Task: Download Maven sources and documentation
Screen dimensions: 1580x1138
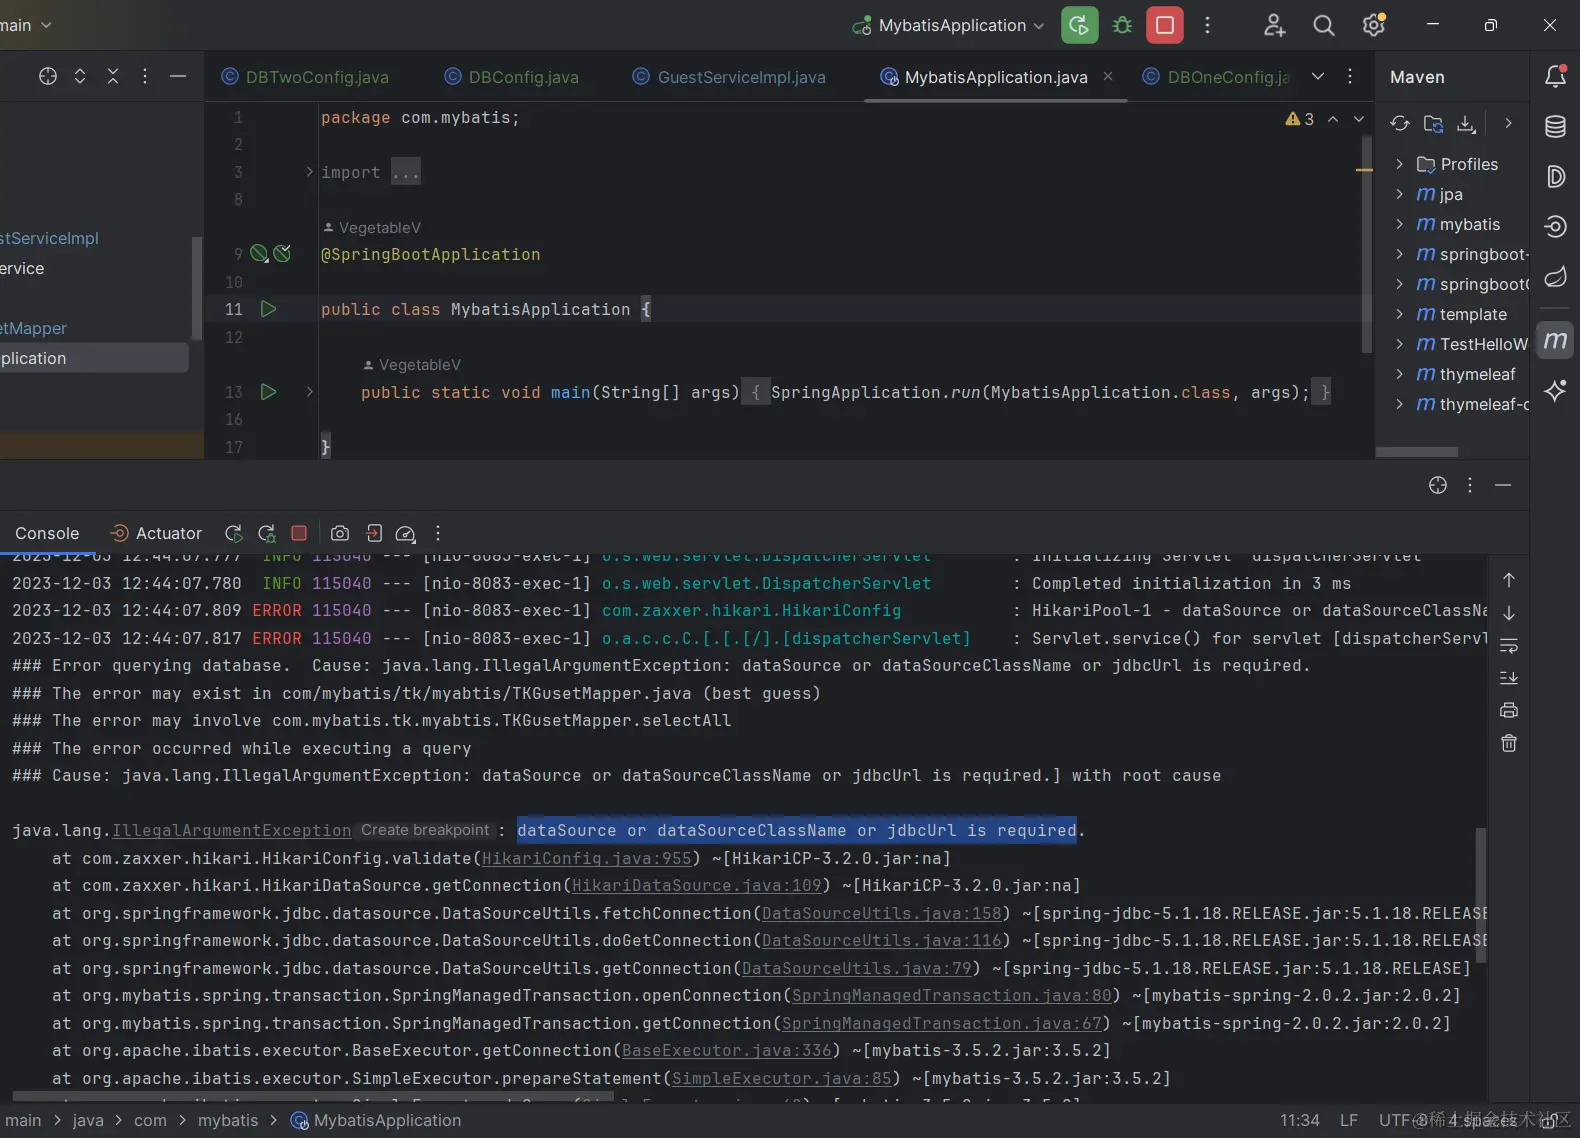Action: click(1466, 123)
